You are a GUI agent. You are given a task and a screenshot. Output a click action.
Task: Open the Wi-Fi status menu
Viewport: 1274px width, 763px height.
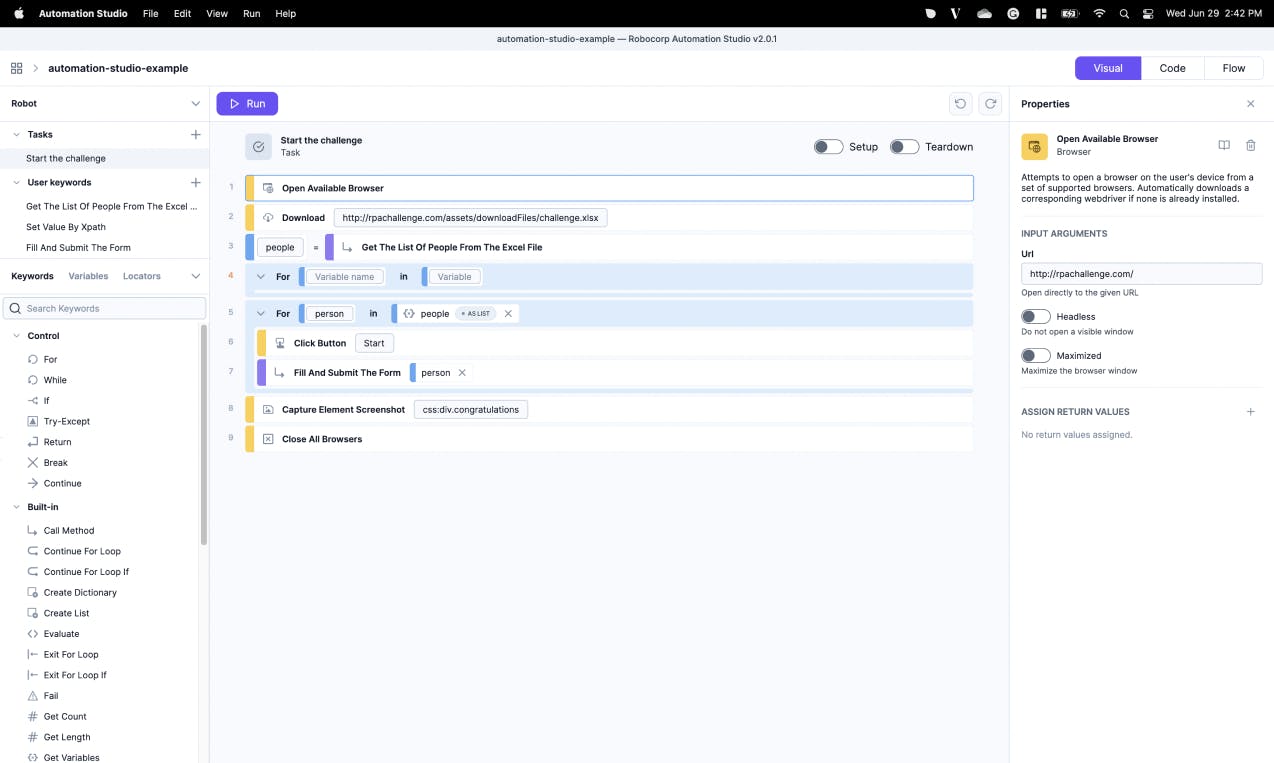point(1099,14)
